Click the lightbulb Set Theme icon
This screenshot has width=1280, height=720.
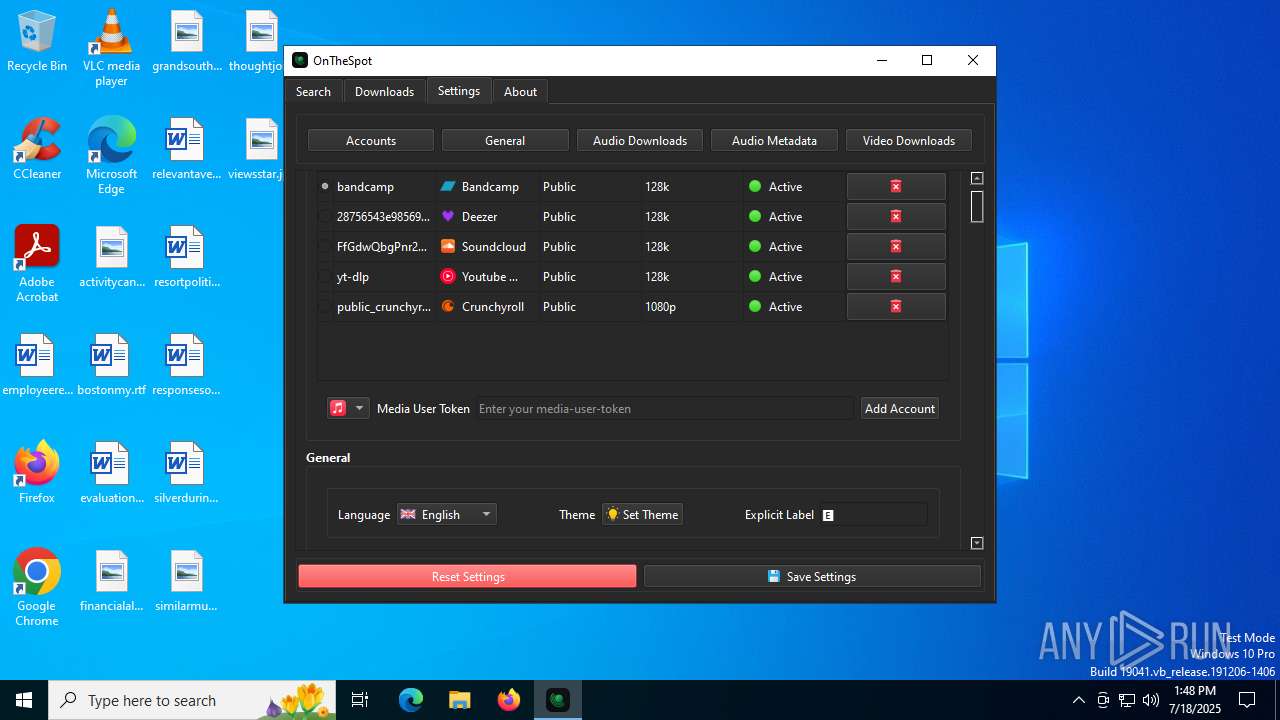point(612,514)
